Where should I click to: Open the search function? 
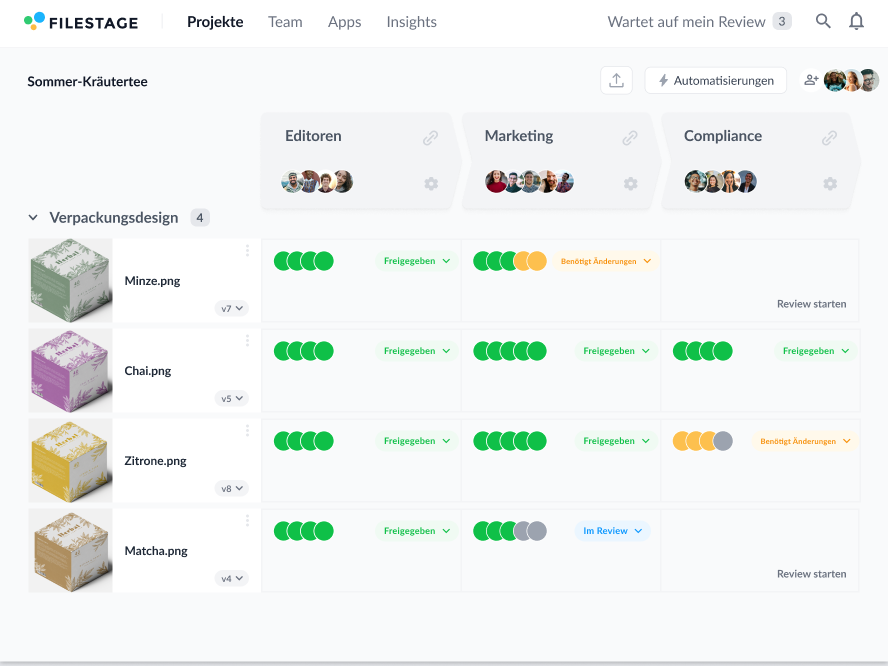(x=823, y=21)
